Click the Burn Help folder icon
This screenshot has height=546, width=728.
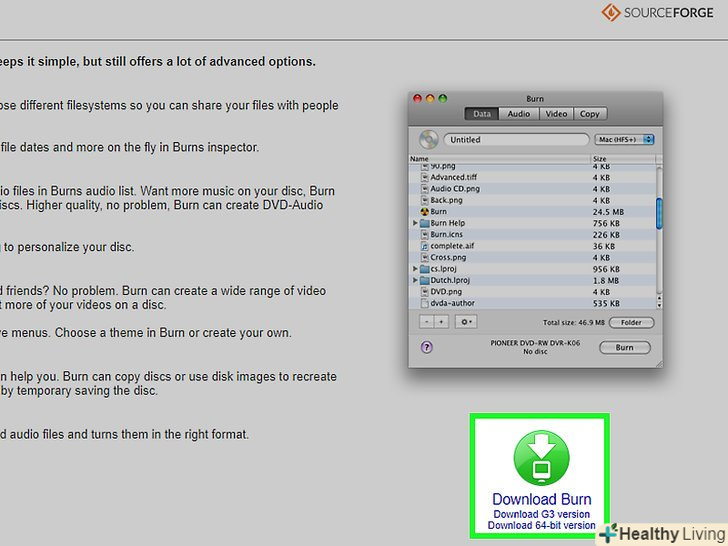pos(424,223)
